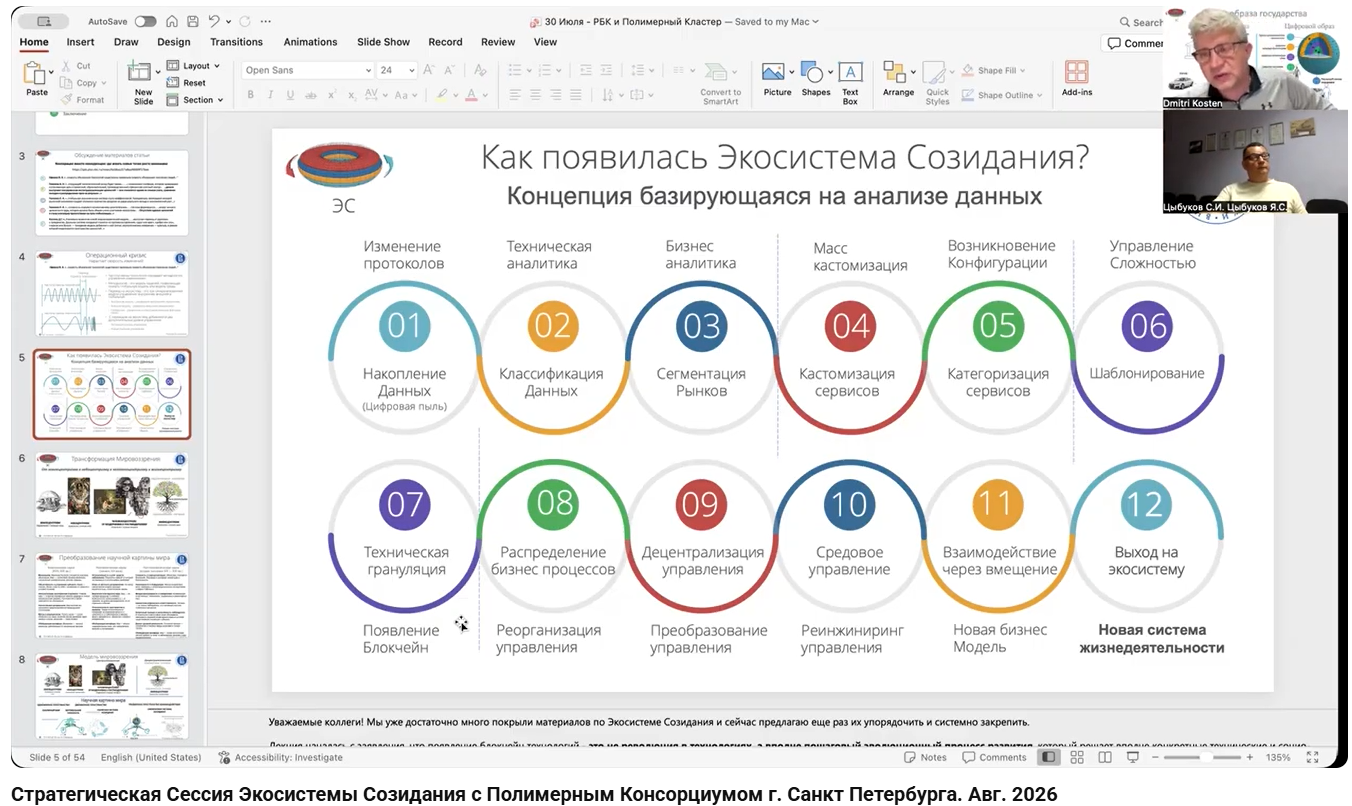The width and height of the screenshot is (1352, 806).
Task: Switch to the Slide Show tab
Action: pos(383,42)
